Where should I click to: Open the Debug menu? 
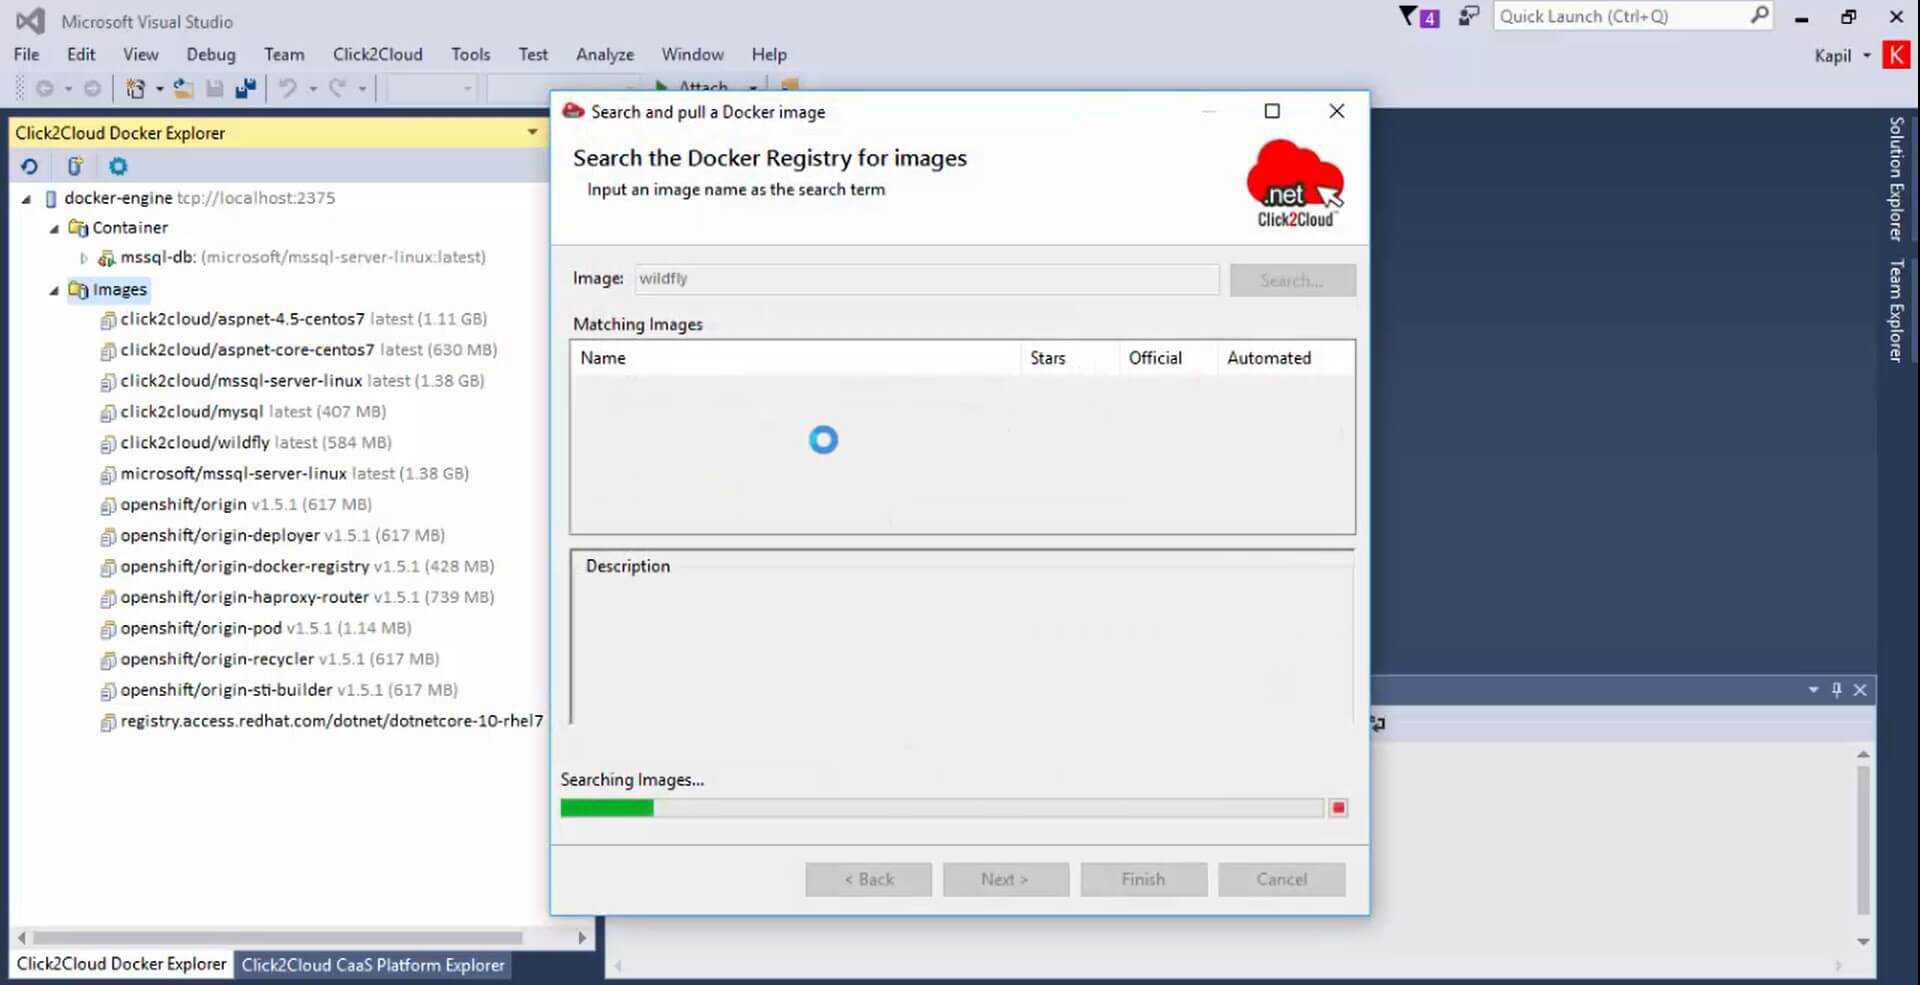[211, 54]
